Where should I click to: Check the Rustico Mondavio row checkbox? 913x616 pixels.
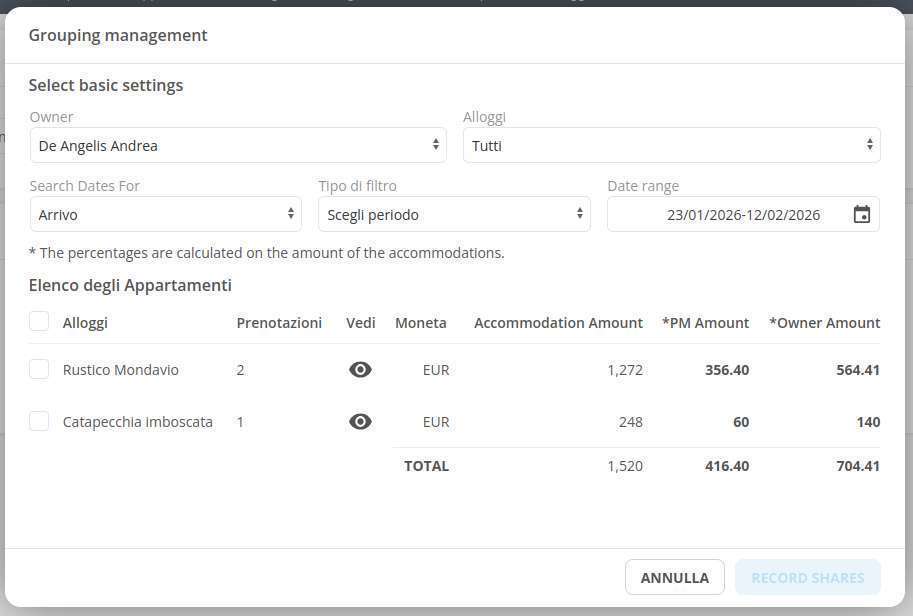[x=39, y=370]
